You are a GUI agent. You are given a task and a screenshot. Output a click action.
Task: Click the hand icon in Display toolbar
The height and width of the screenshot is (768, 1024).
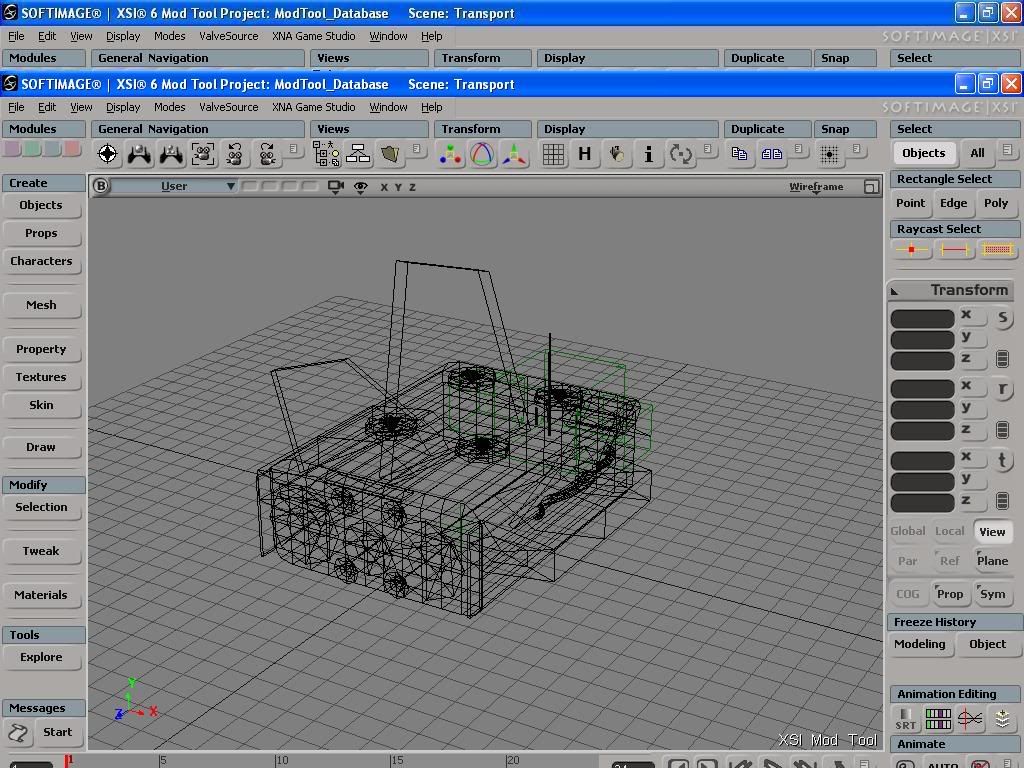point(616,154)
